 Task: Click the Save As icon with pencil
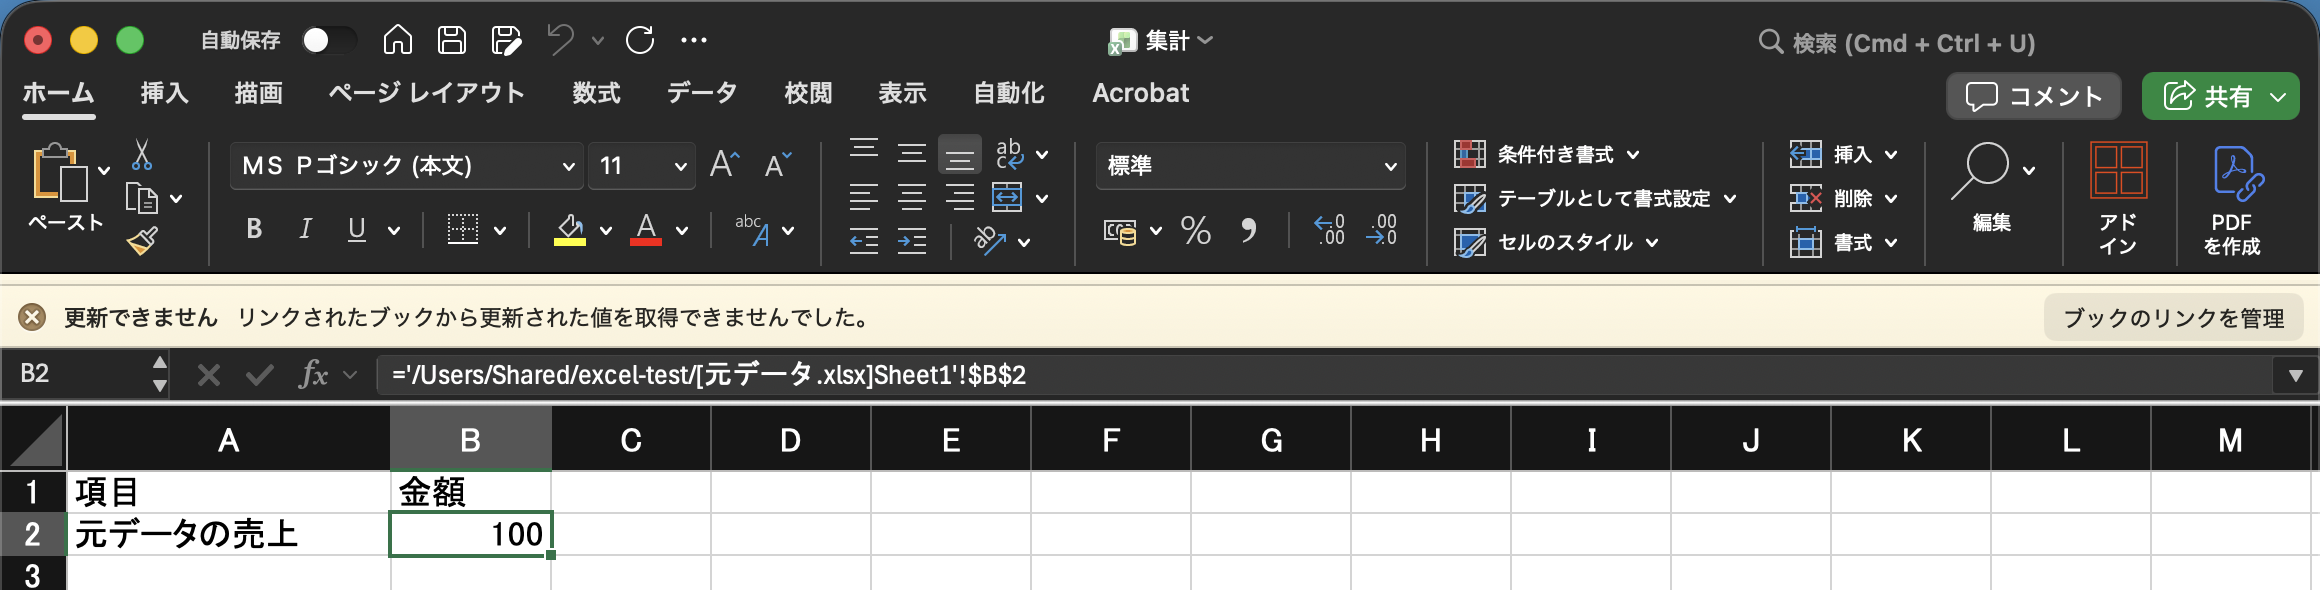tap(506, 40)
